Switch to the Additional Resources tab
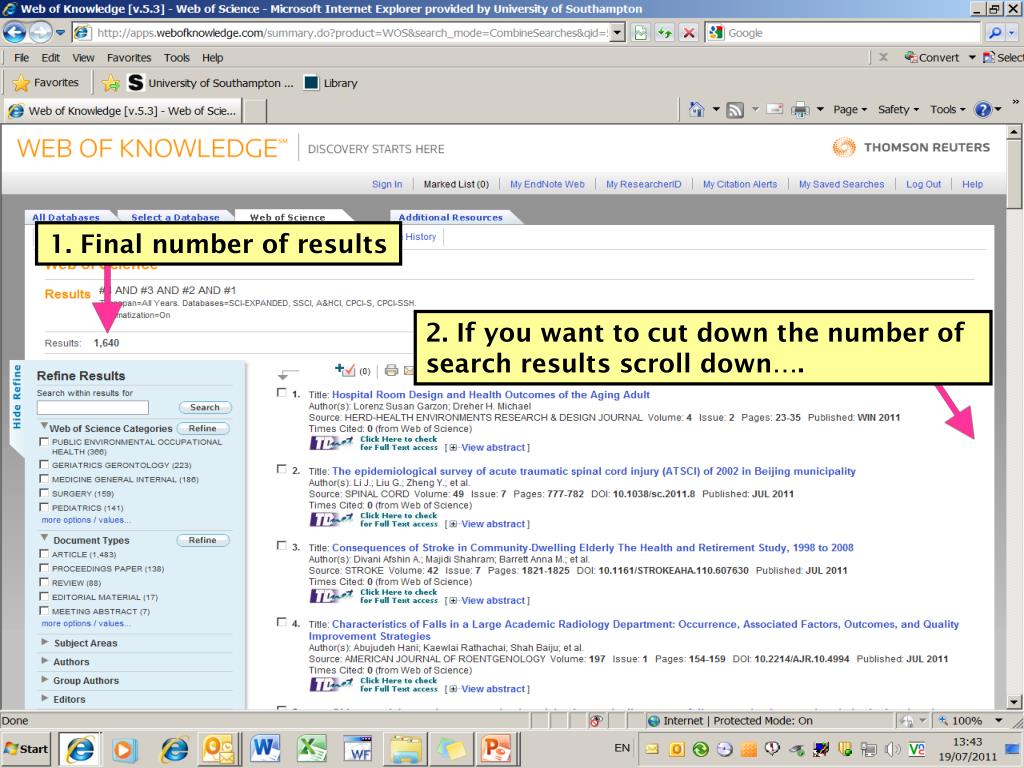The image size is (1024, 768). (451, 217)
